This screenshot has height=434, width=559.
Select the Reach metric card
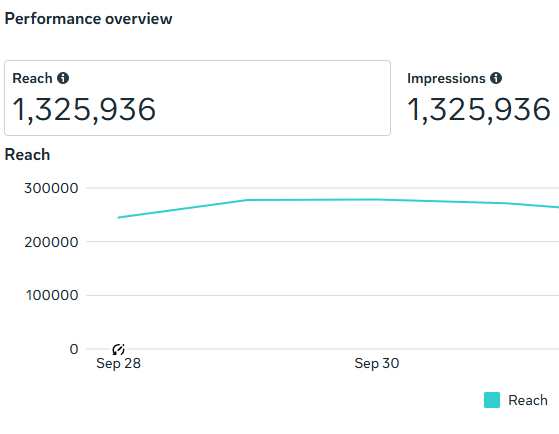(198, 98)
